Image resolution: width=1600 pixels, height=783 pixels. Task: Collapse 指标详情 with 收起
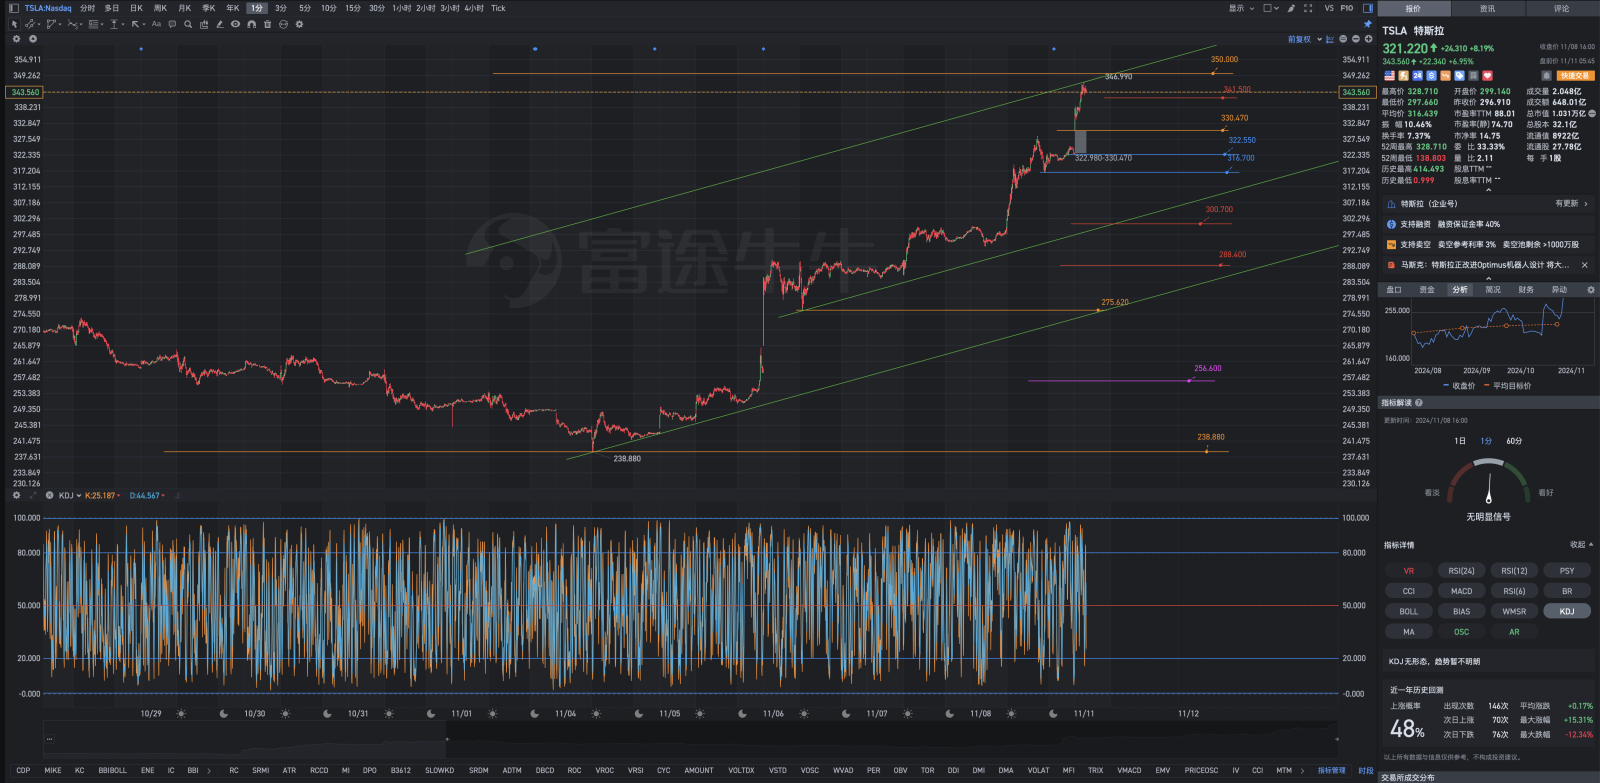coord(1581,545)
